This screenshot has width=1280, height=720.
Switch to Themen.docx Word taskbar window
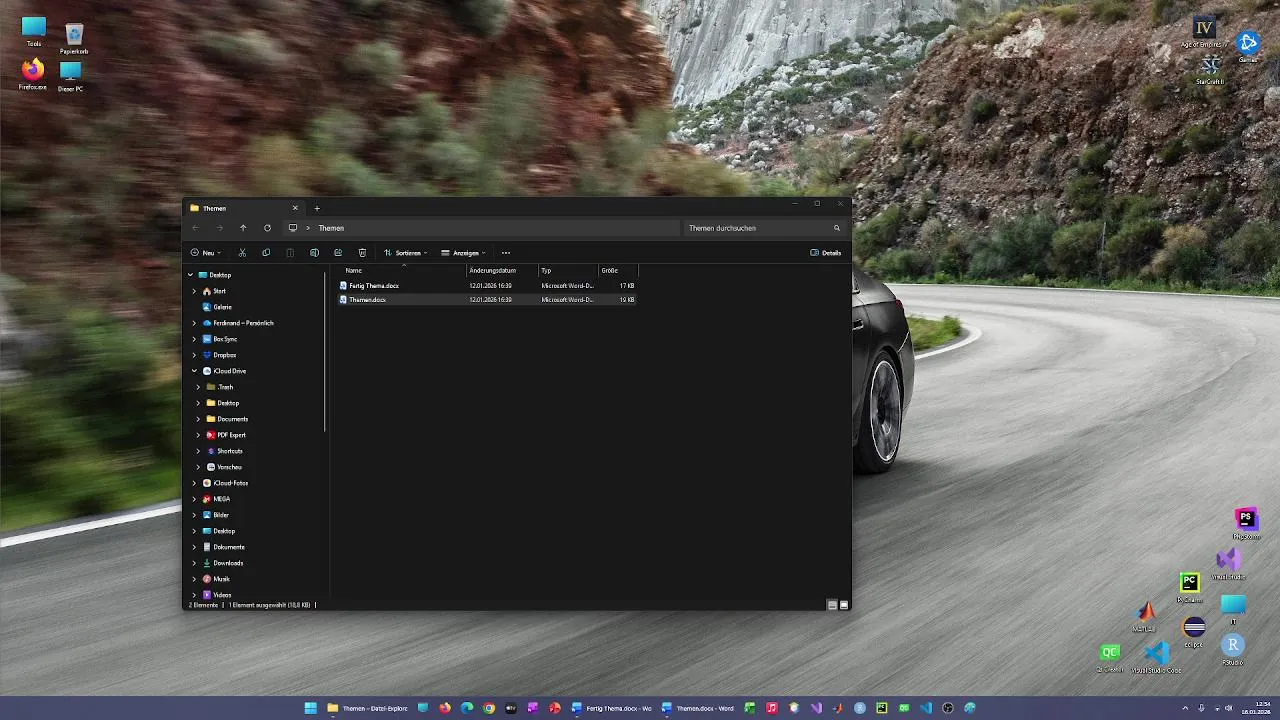click(x=698, y=708)
